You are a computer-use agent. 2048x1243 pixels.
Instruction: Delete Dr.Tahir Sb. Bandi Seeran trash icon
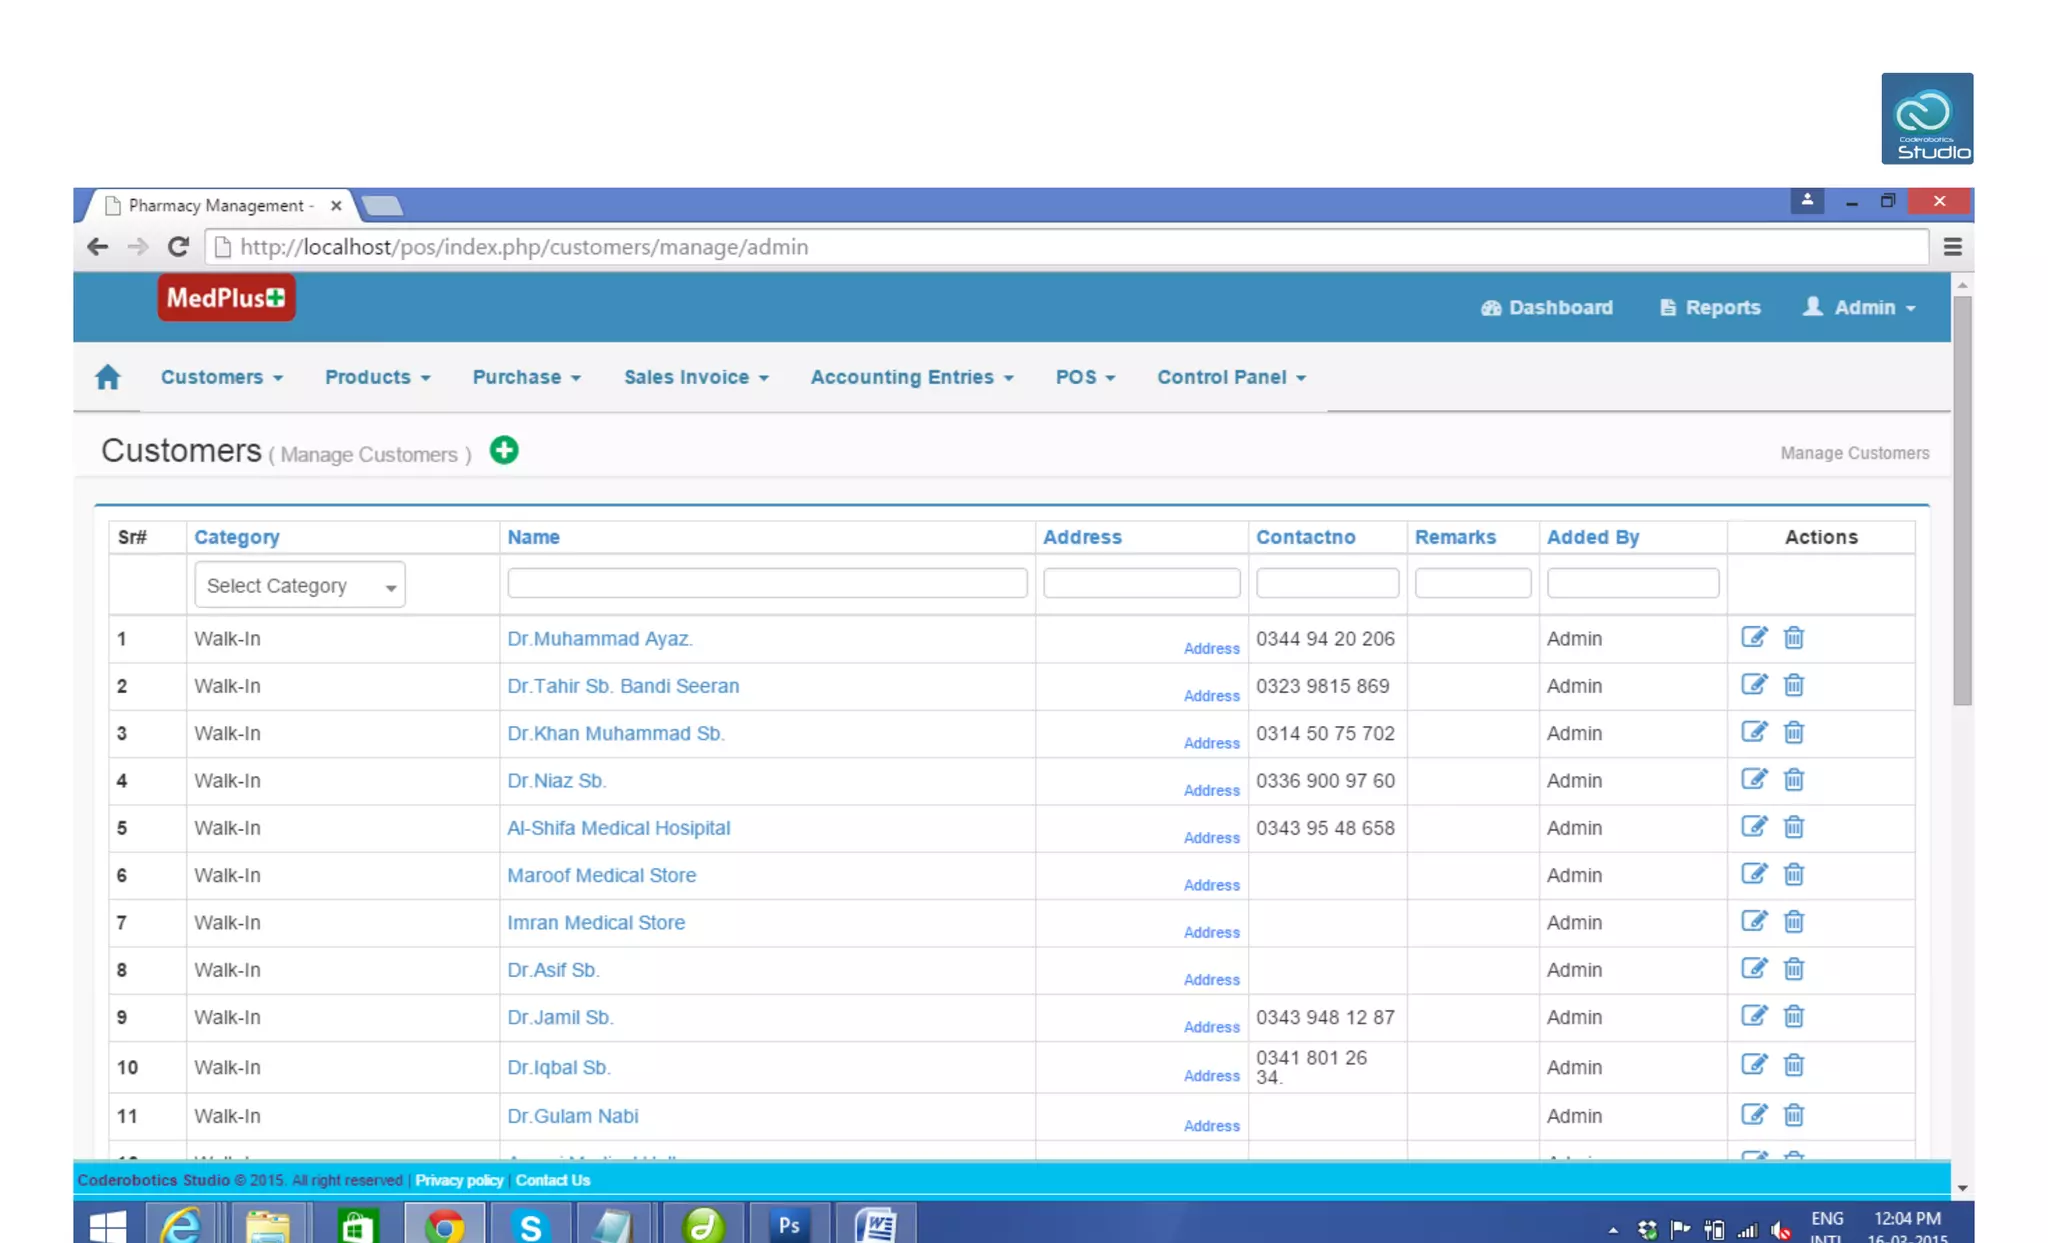[x=1794, y=685]
